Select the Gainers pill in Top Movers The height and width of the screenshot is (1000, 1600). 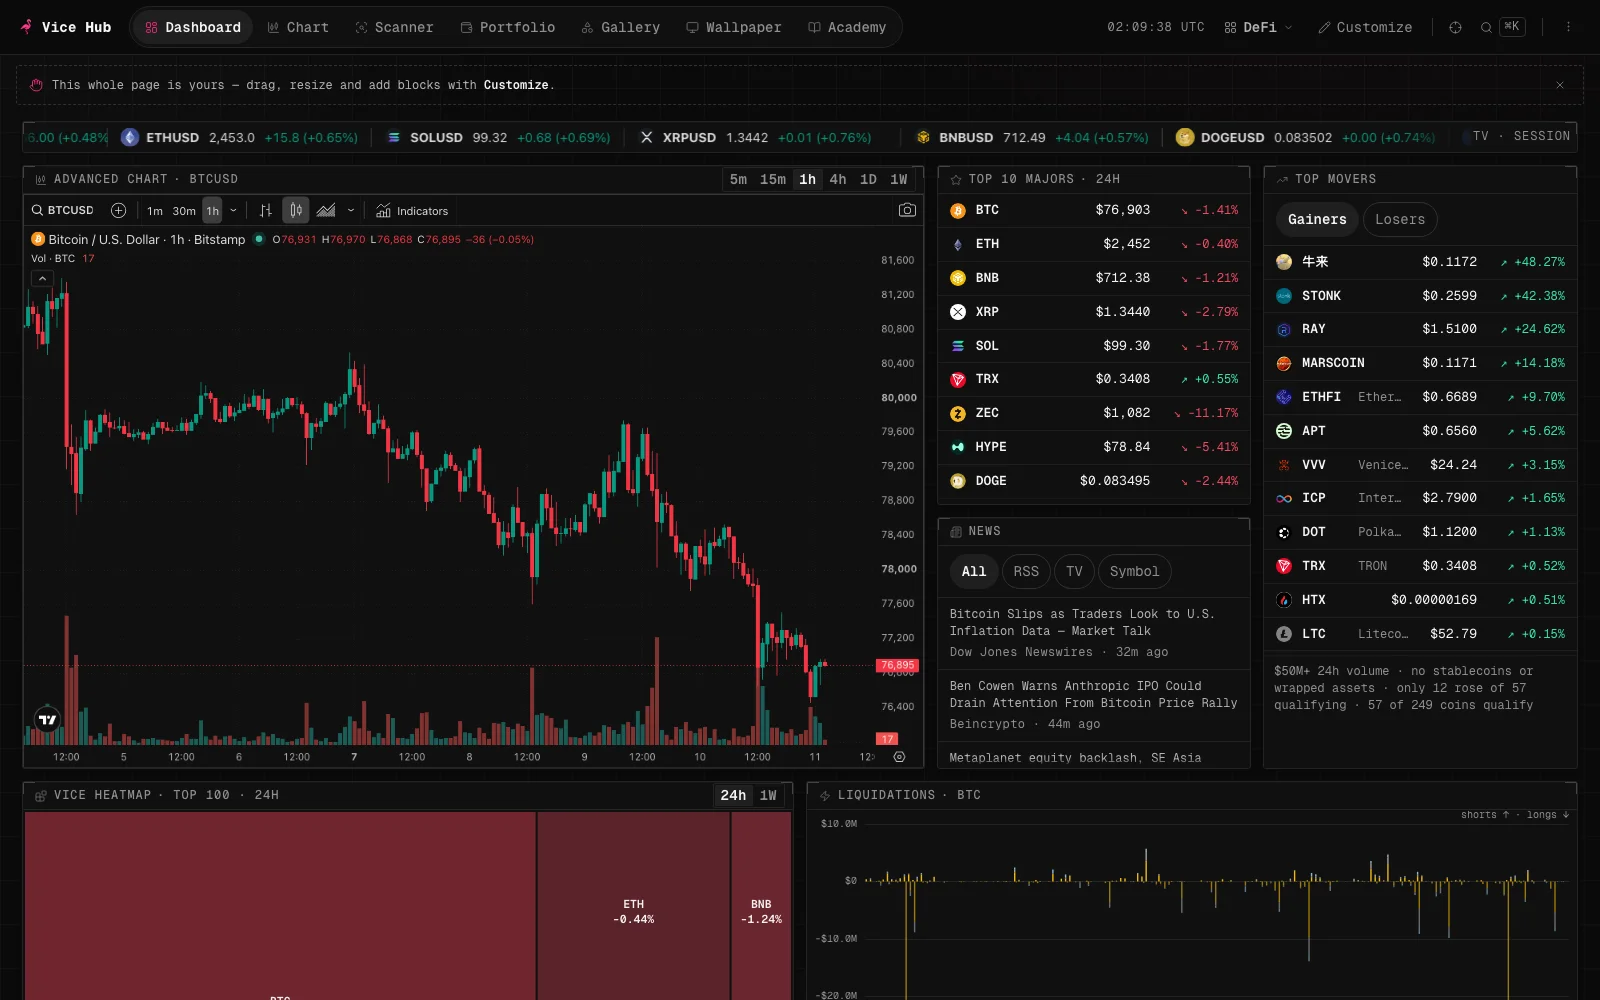tap(1317, 220)
